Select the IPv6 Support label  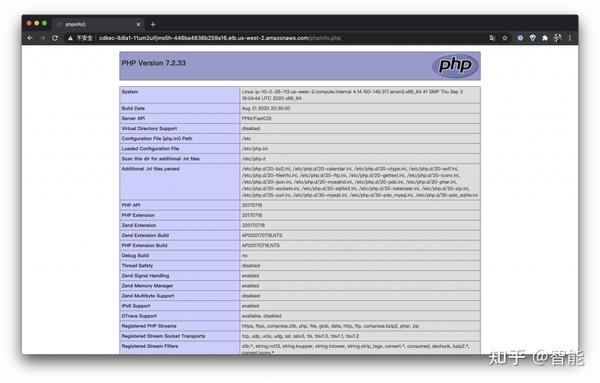[136, 306]
